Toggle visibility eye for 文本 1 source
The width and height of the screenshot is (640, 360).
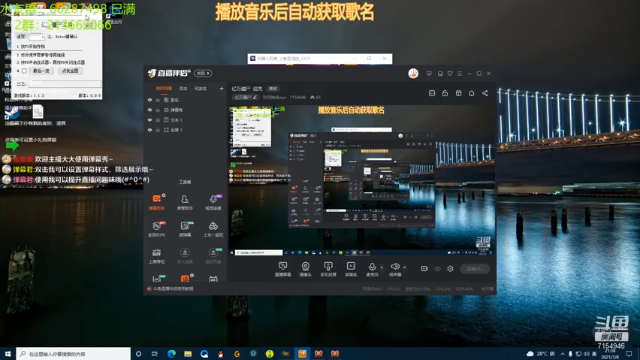(x=150, y=120)
